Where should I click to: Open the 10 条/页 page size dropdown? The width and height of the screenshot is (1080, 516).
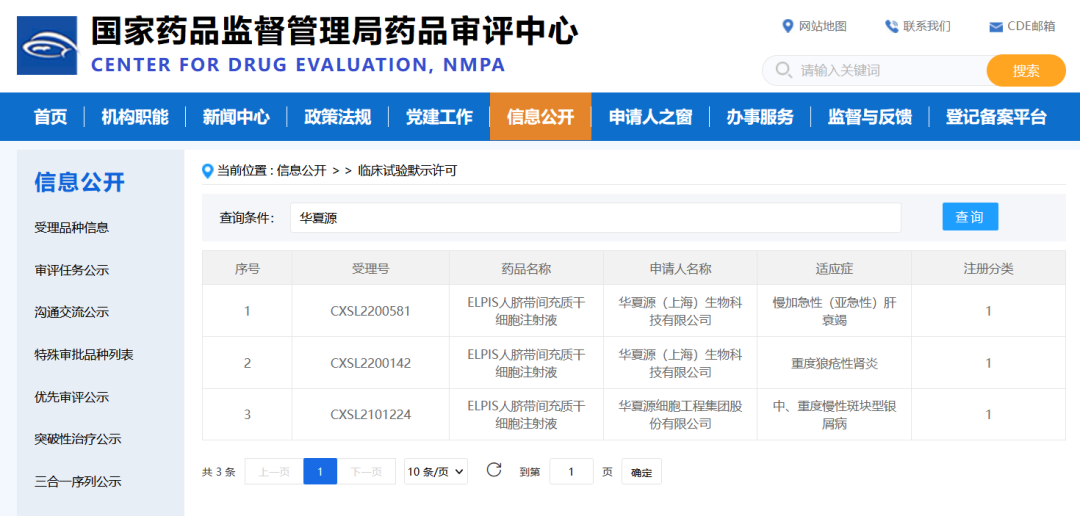[436, 472]
